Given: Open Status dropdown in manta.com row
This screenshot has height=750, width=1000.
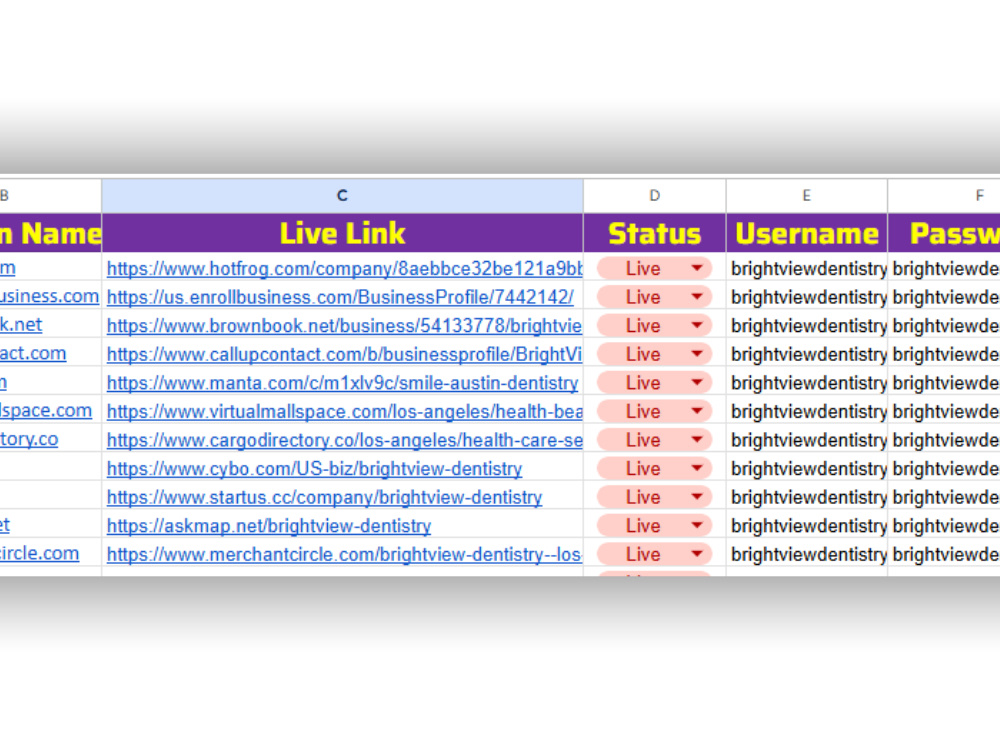Looking at the screenshot, I should point(697,383).
